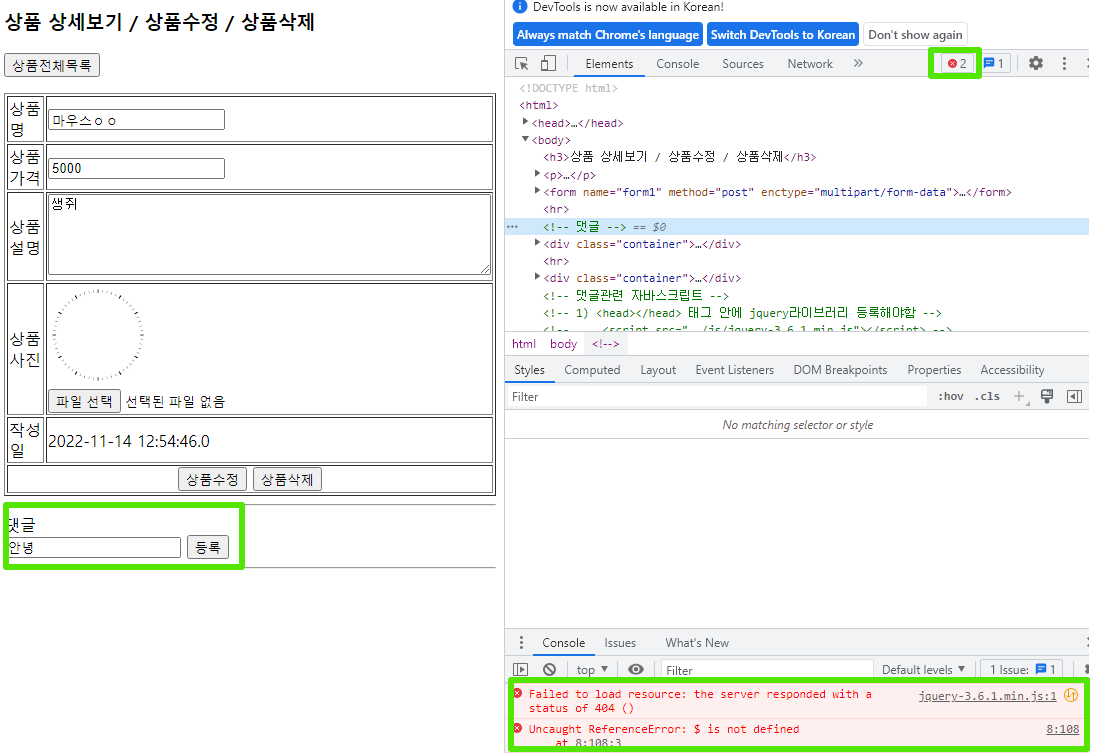Expand the form1 element node
The width and height of the screenshot is (1095, 755).
[537, 191]
